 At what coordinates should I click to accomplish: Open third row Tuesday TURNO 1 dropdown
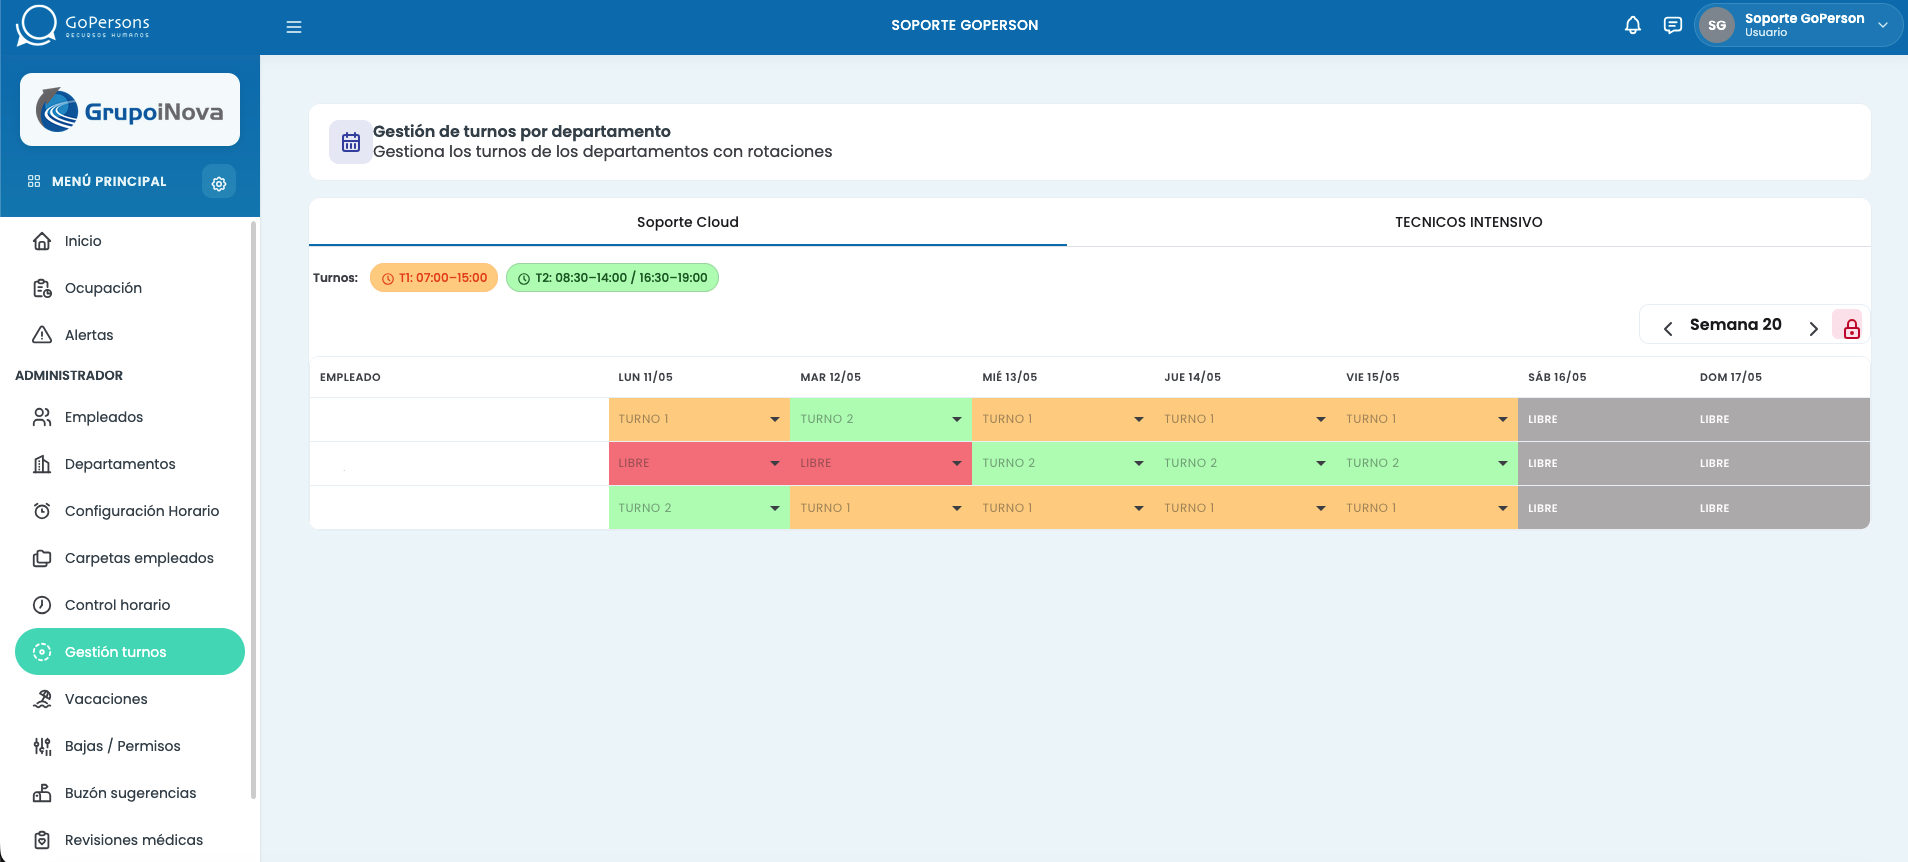click(x=880, y=508)
